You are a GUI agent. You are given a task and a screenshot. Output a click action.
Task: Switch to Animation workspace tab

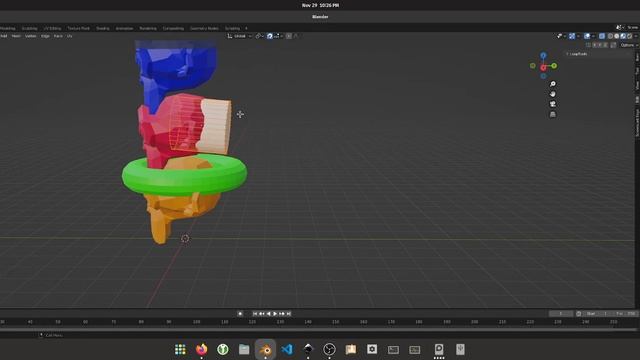(x=124, y=28)
